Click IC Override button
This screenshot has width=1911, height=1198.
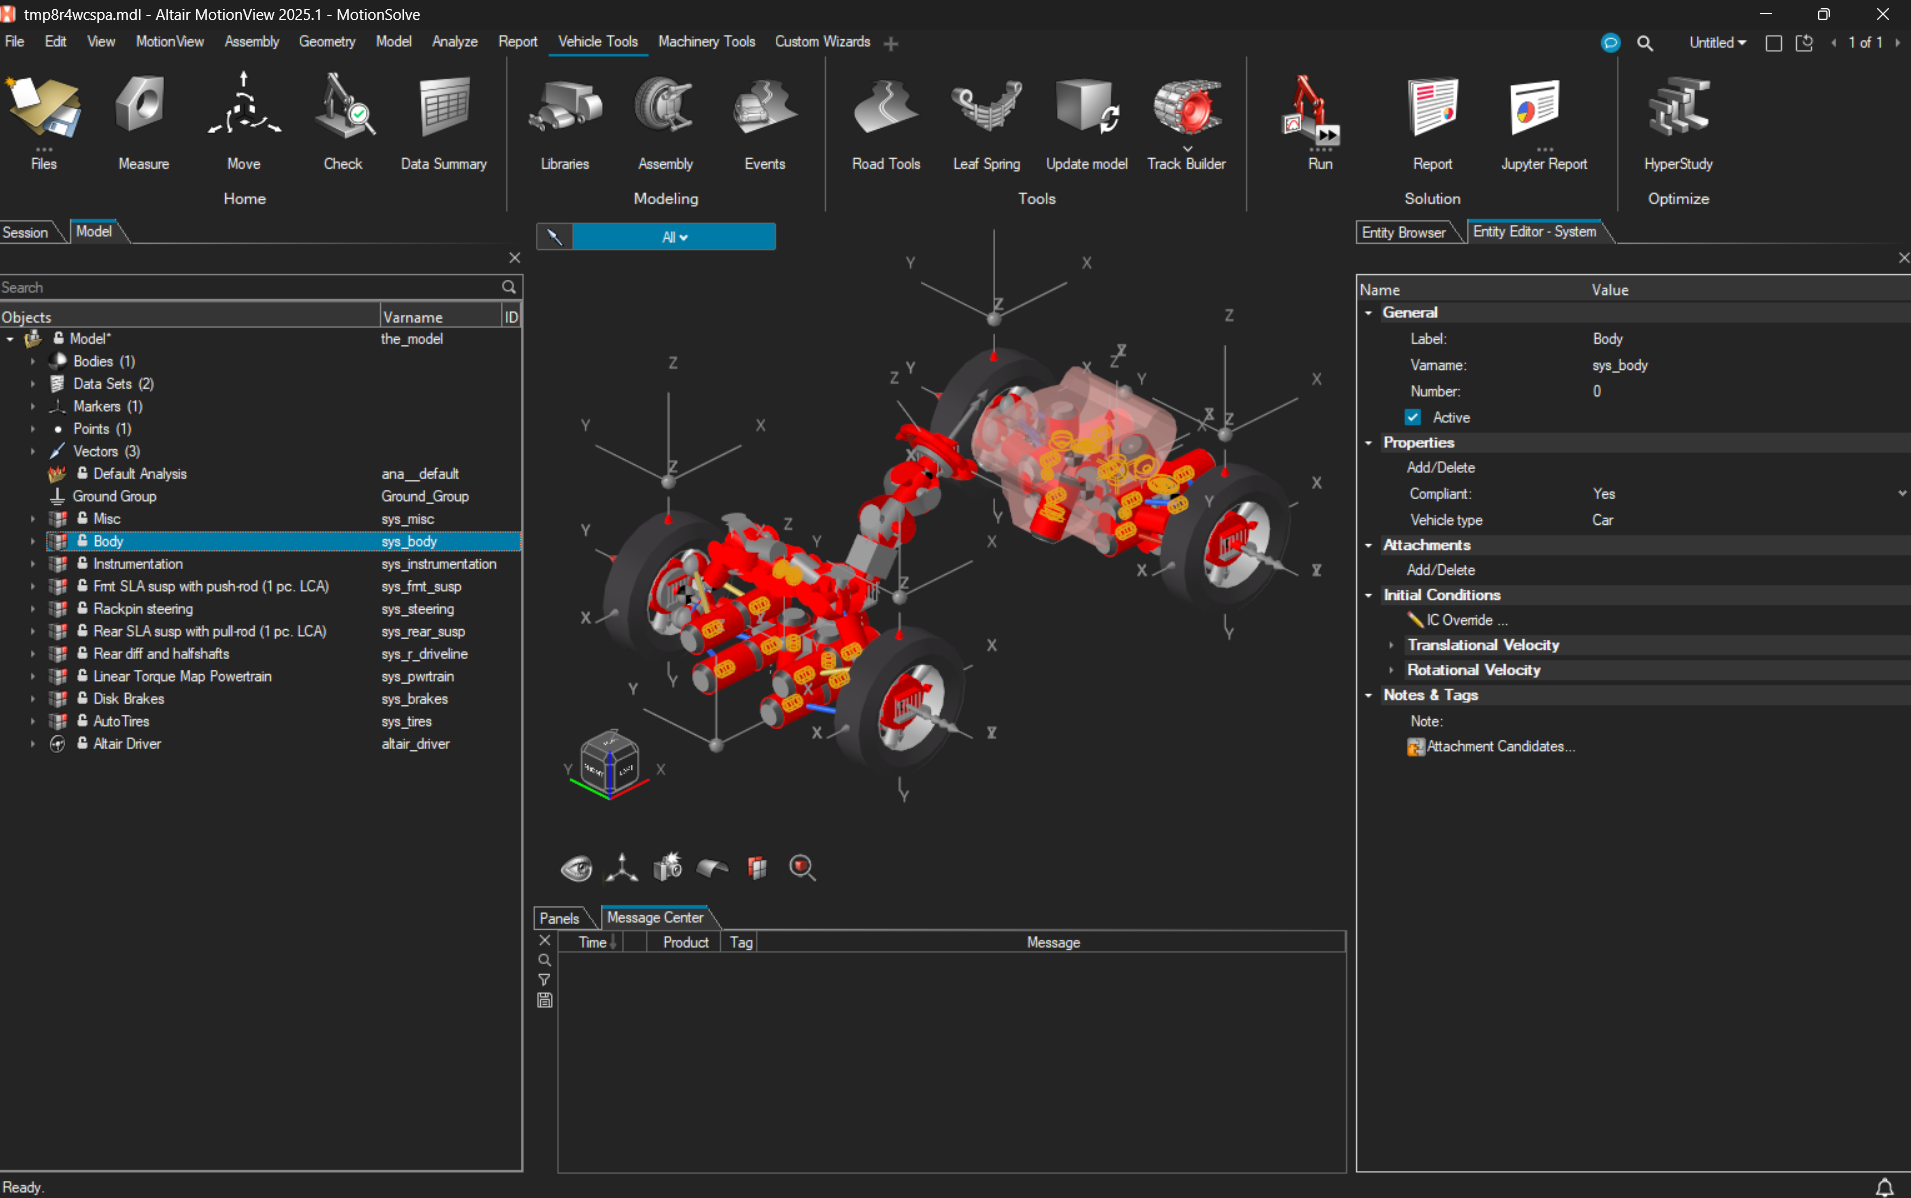pos(1458,620)
